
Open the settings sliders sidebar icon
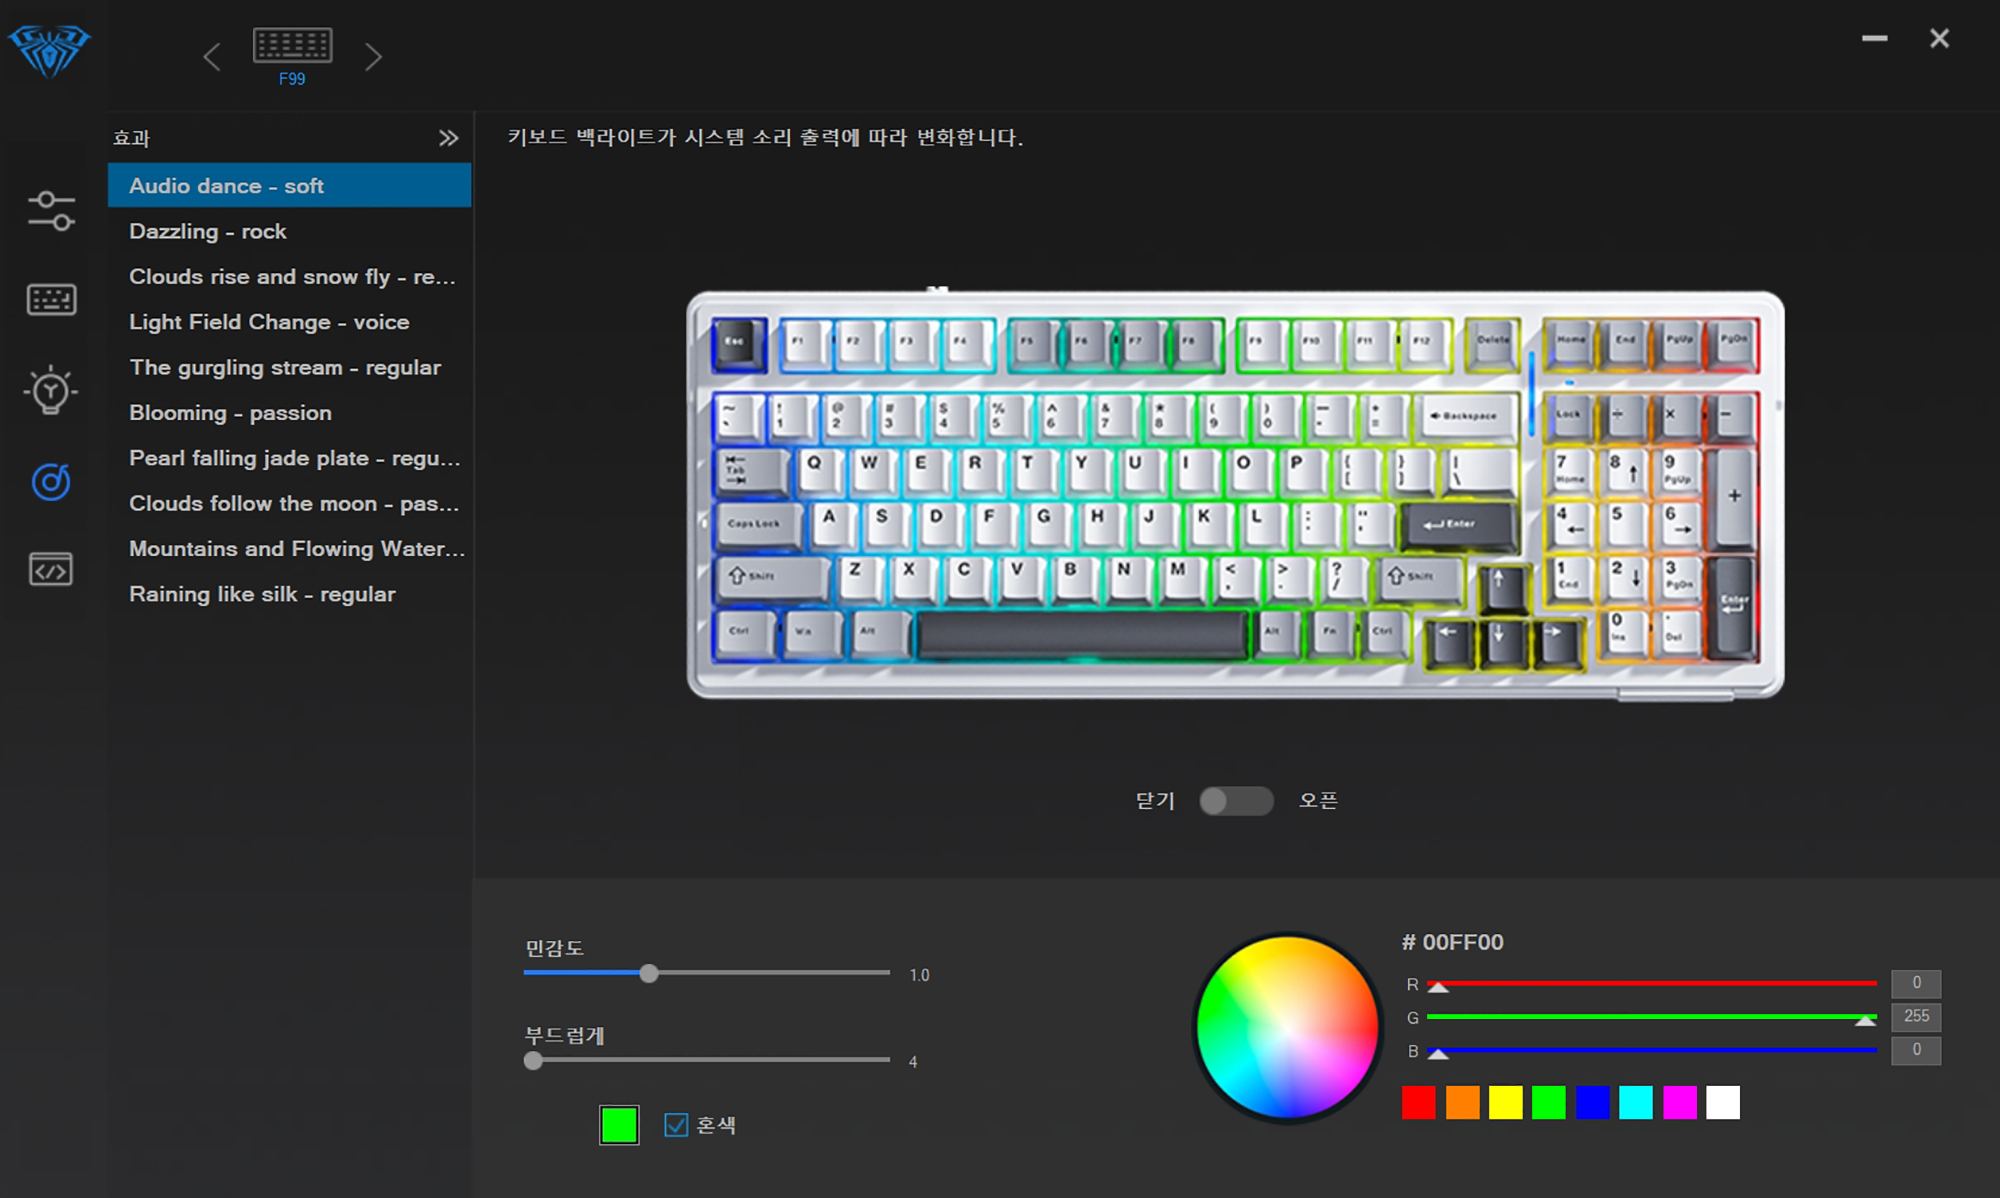pyautogui.click(x=51, y=211)
